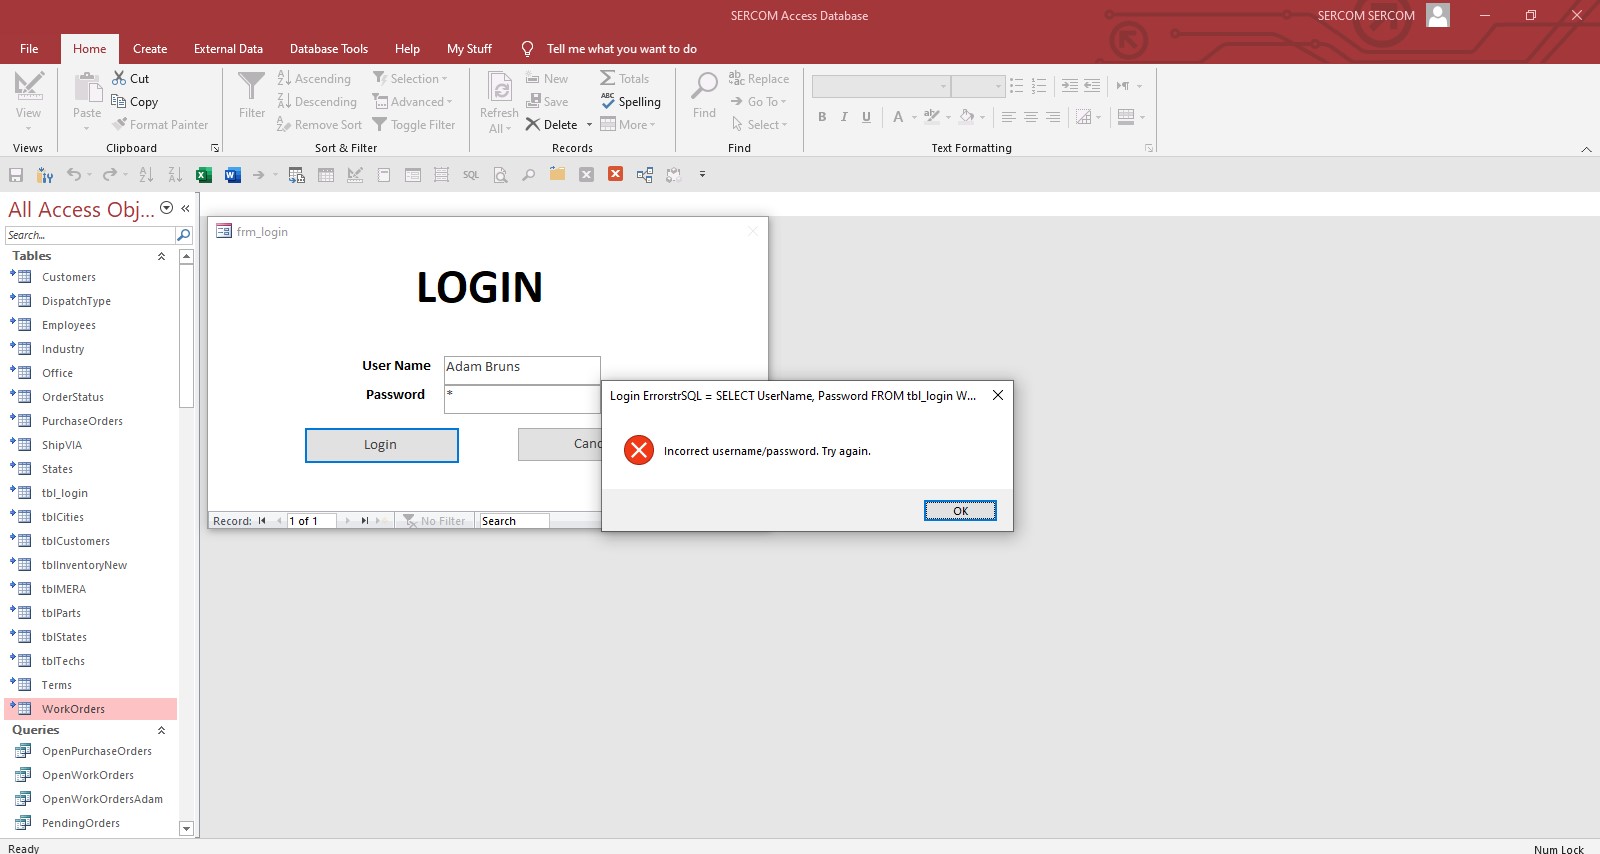
Task: Open All Access Objects pane menu arrow
Action: coord(167,208)
